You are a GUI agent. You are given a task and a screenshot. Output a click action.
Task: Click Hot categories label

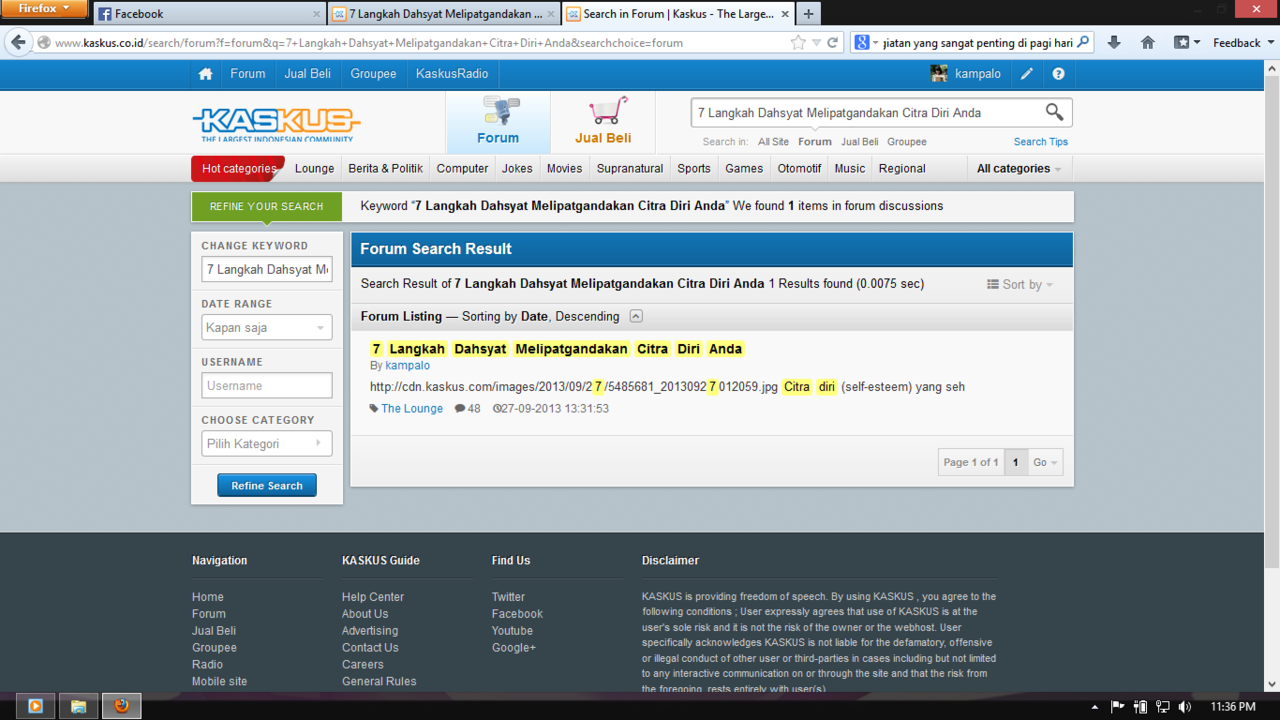coord(238,168)
